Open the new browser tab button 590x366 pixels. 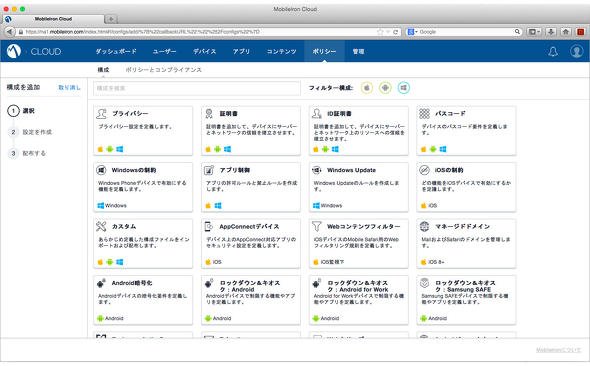click(x=111, y=19)
